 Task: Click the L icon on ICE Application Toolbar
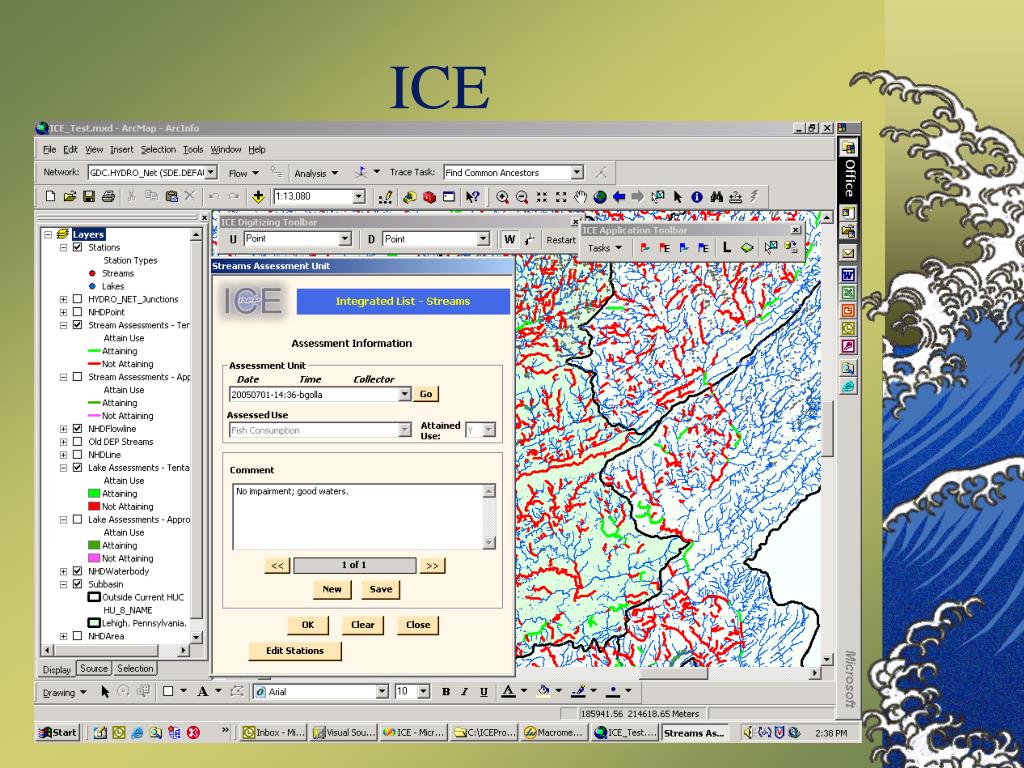click(726, 247)
